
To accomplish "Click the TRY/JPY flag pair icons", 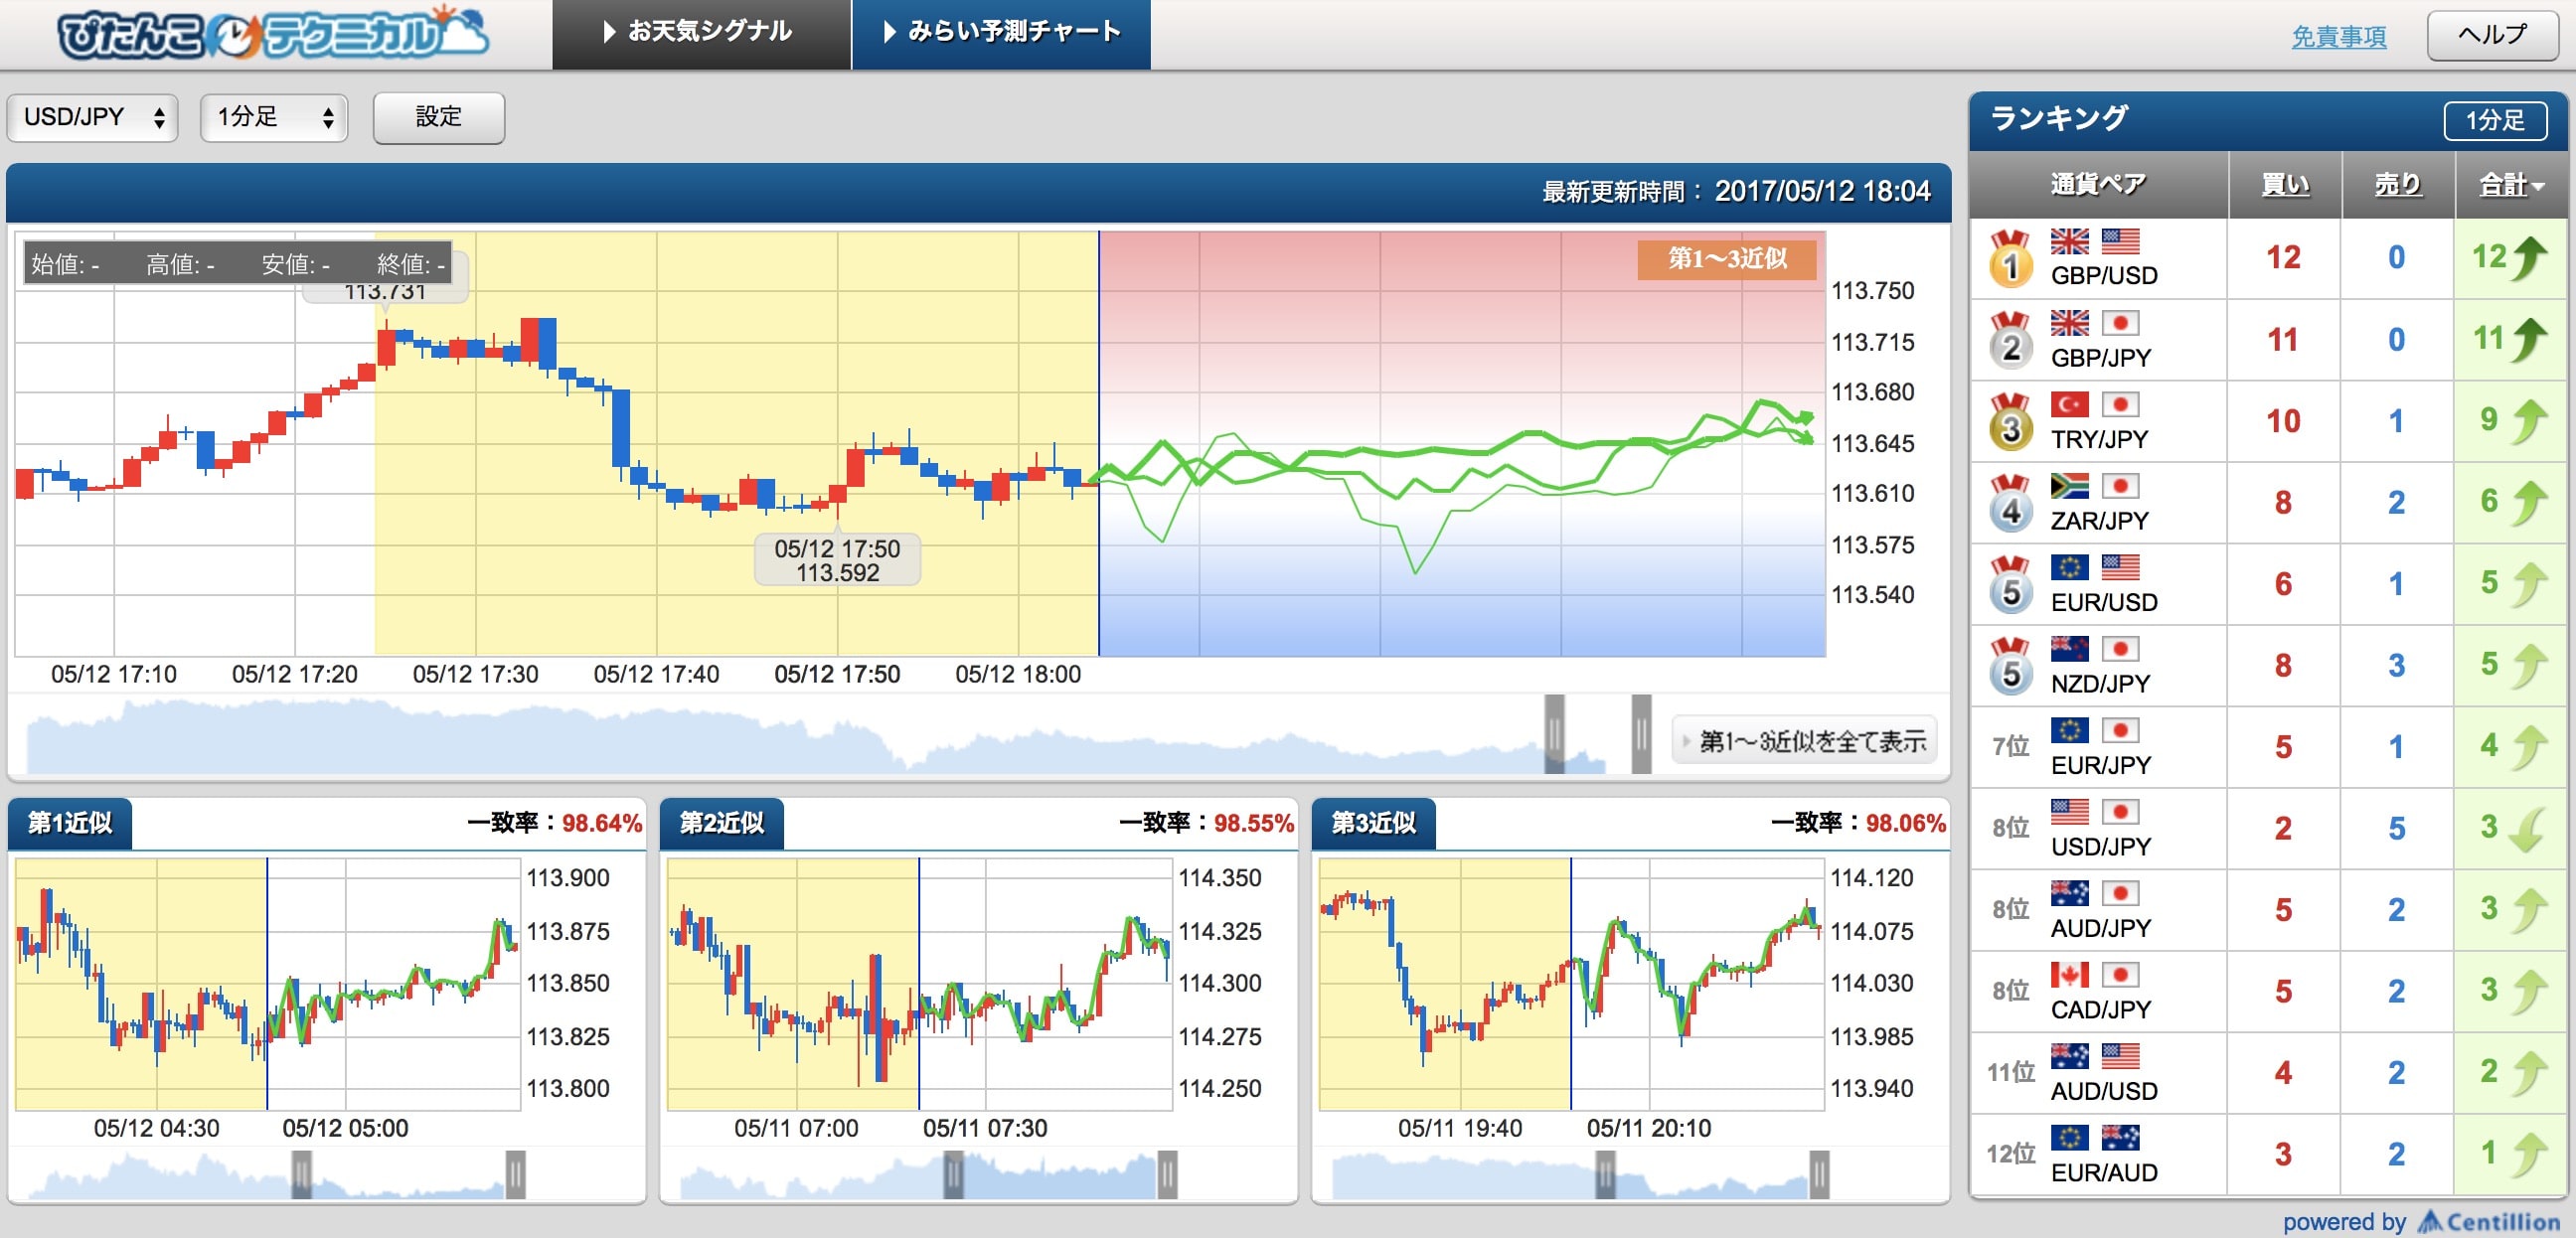I will point(2095,404).
